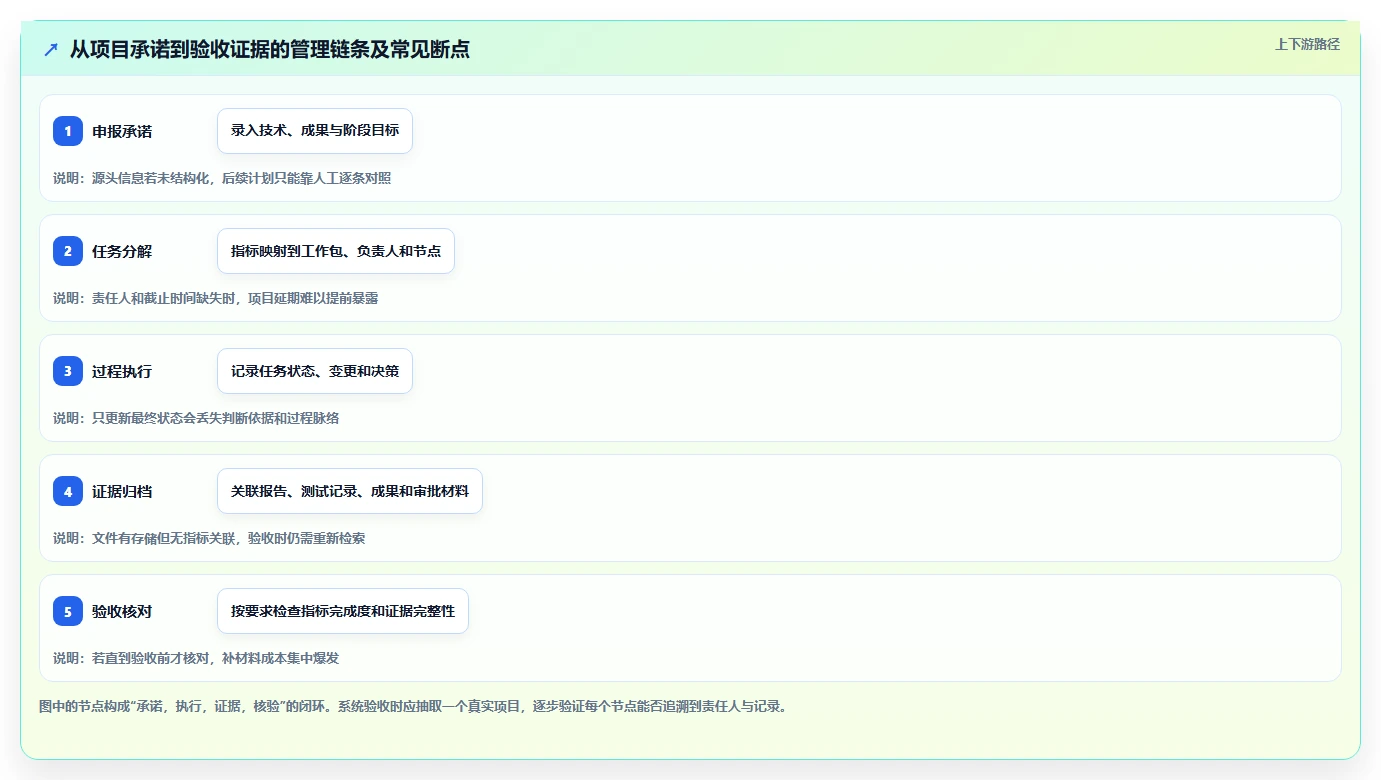1381x780 pixels.
Task: Click step number 3 badge
Action: [x=68, y=371]
